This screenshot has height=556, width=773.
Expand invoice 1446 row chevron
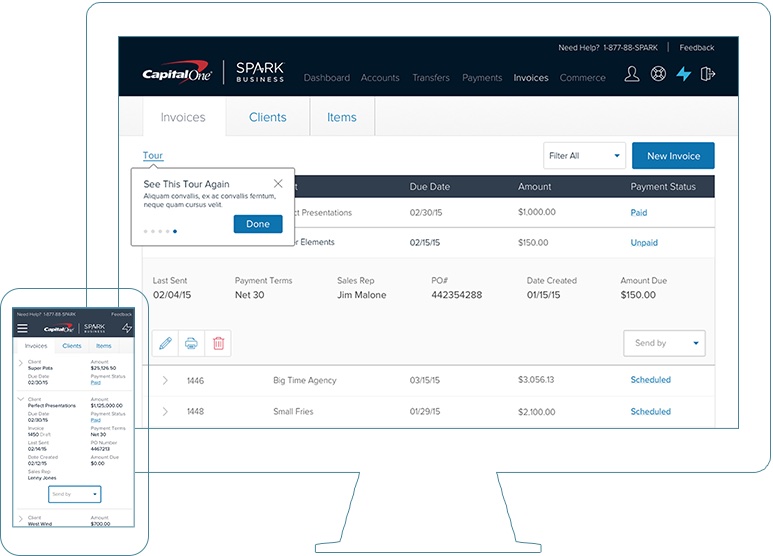tap(165, 381)
